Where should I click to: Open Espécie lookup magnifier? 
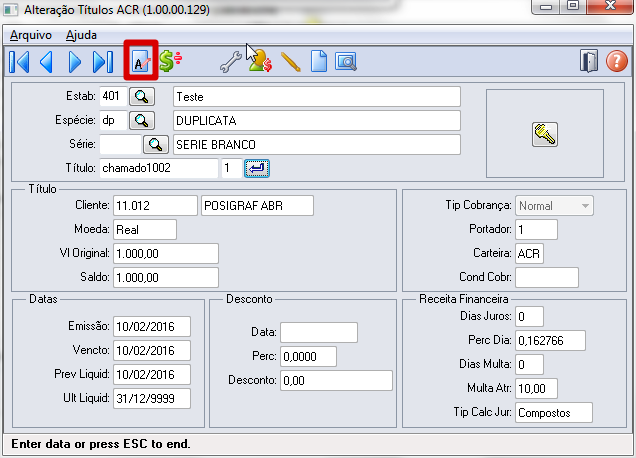[142, 120]
